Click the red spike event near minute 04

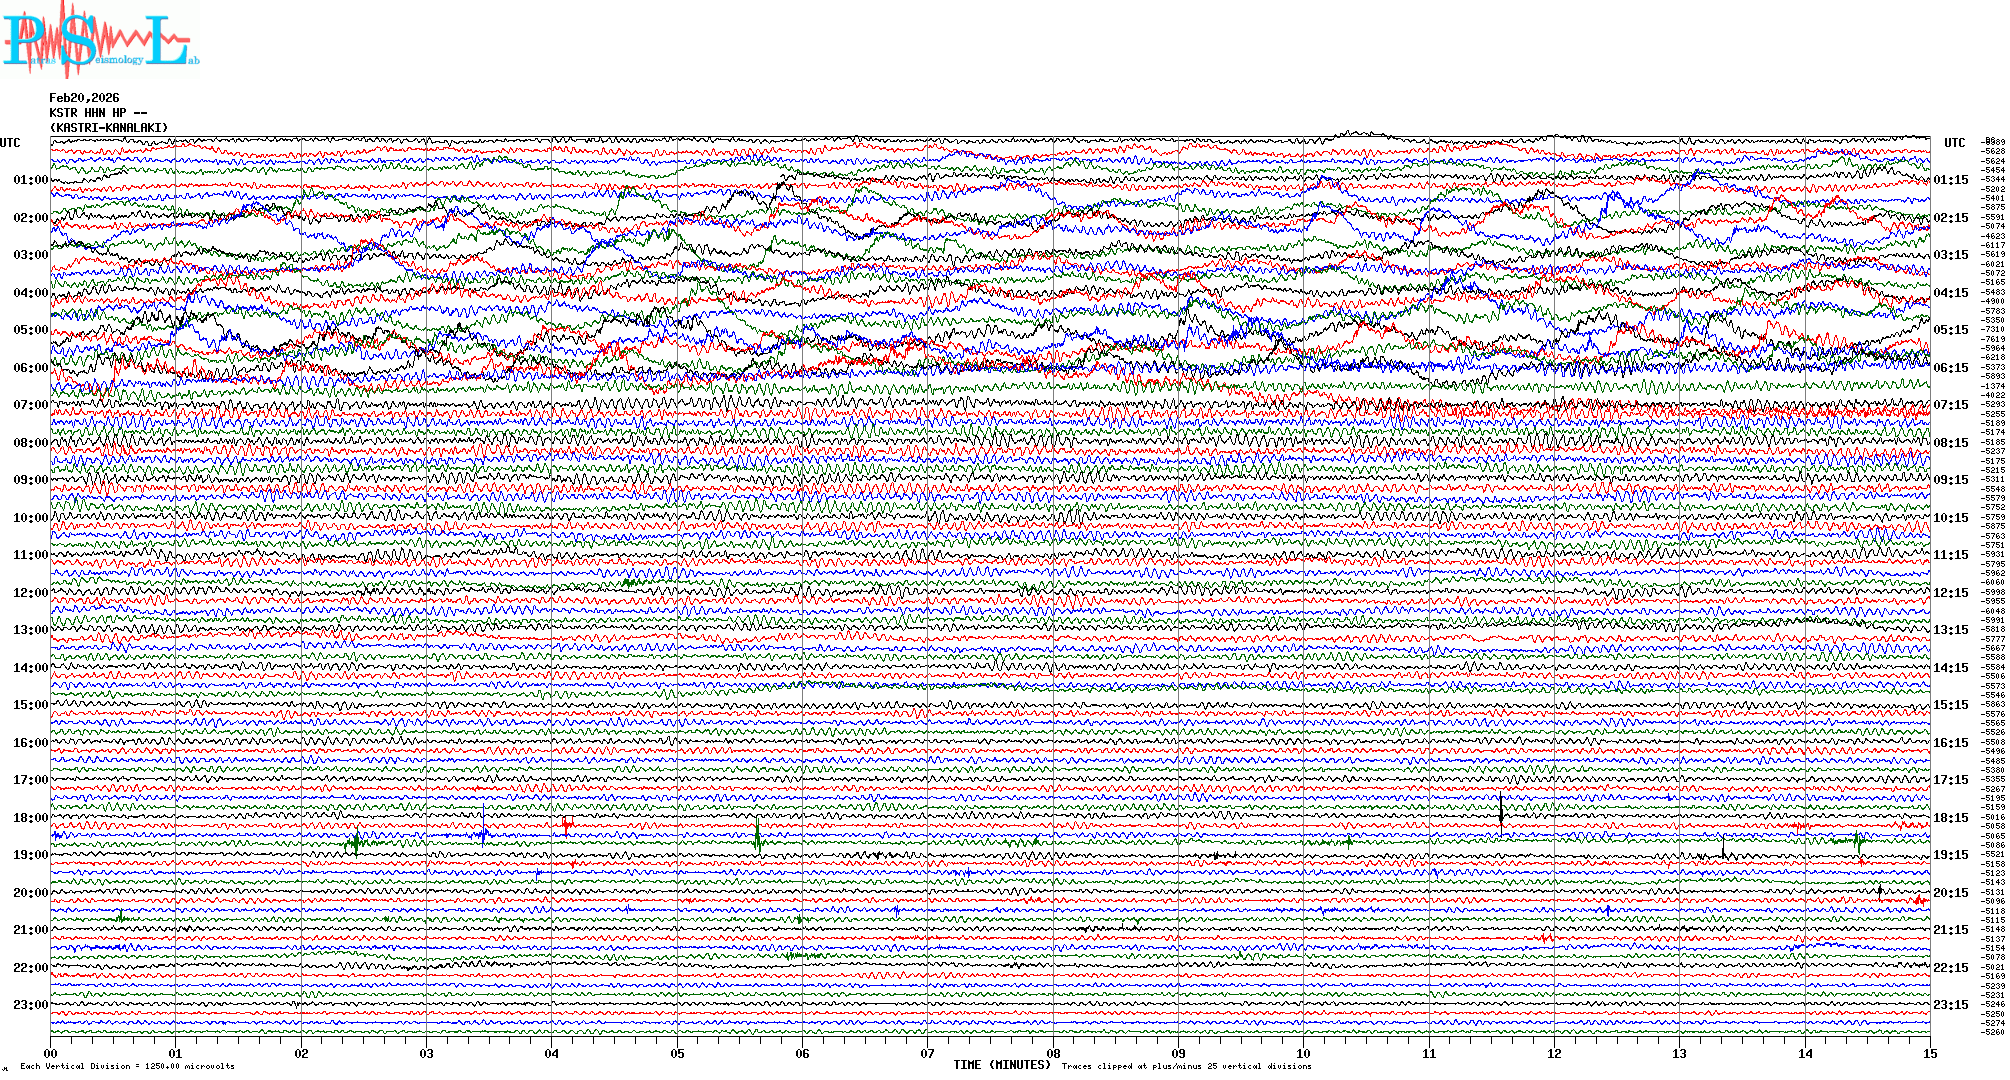[567, 825]
